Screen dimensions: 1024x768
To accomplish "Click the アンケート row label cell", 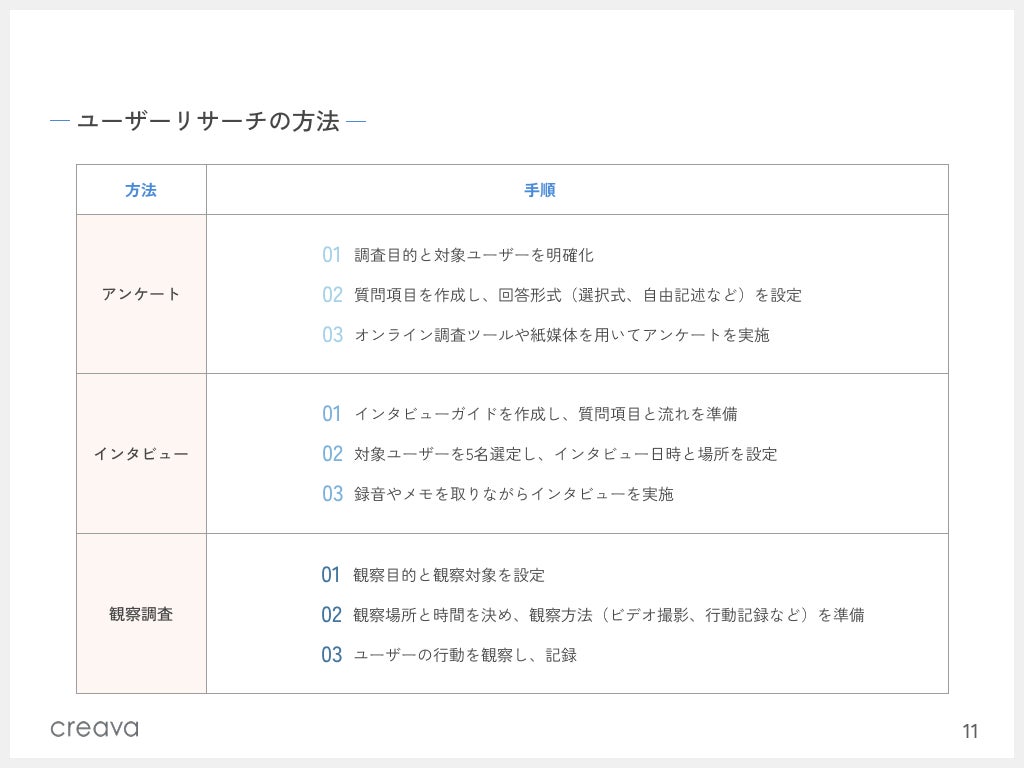I will click(141, 294).
